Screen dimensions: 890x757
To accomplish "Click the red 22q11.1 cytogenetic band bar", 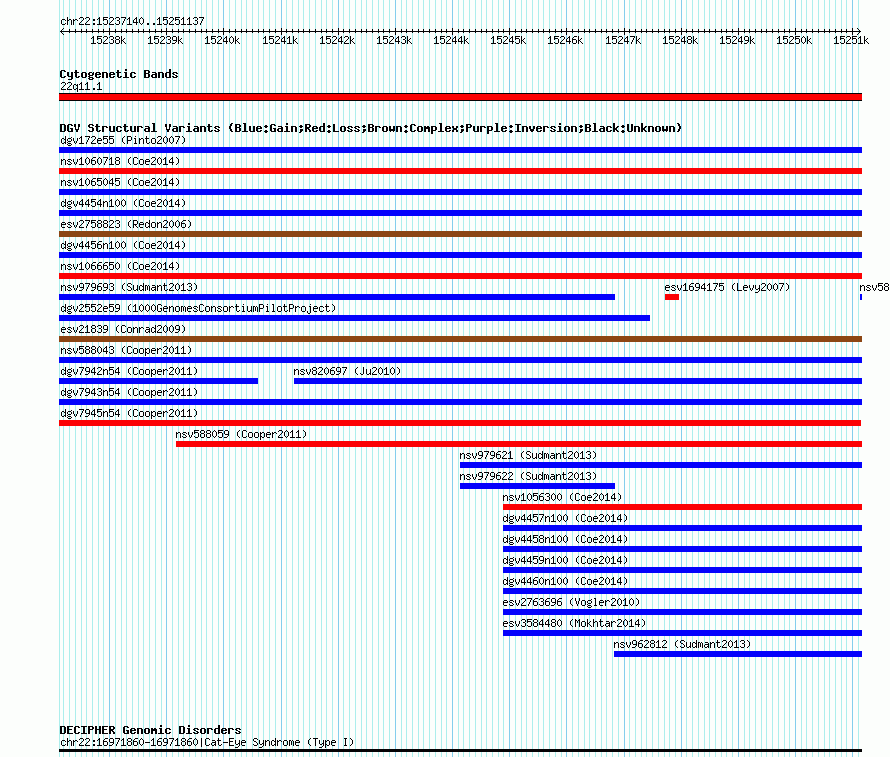I will tap(460, 97).
